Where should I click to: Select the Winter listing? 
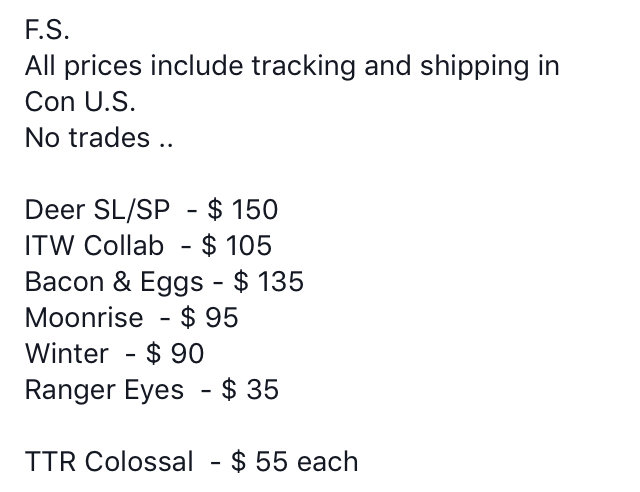click(x=114, y=354)
